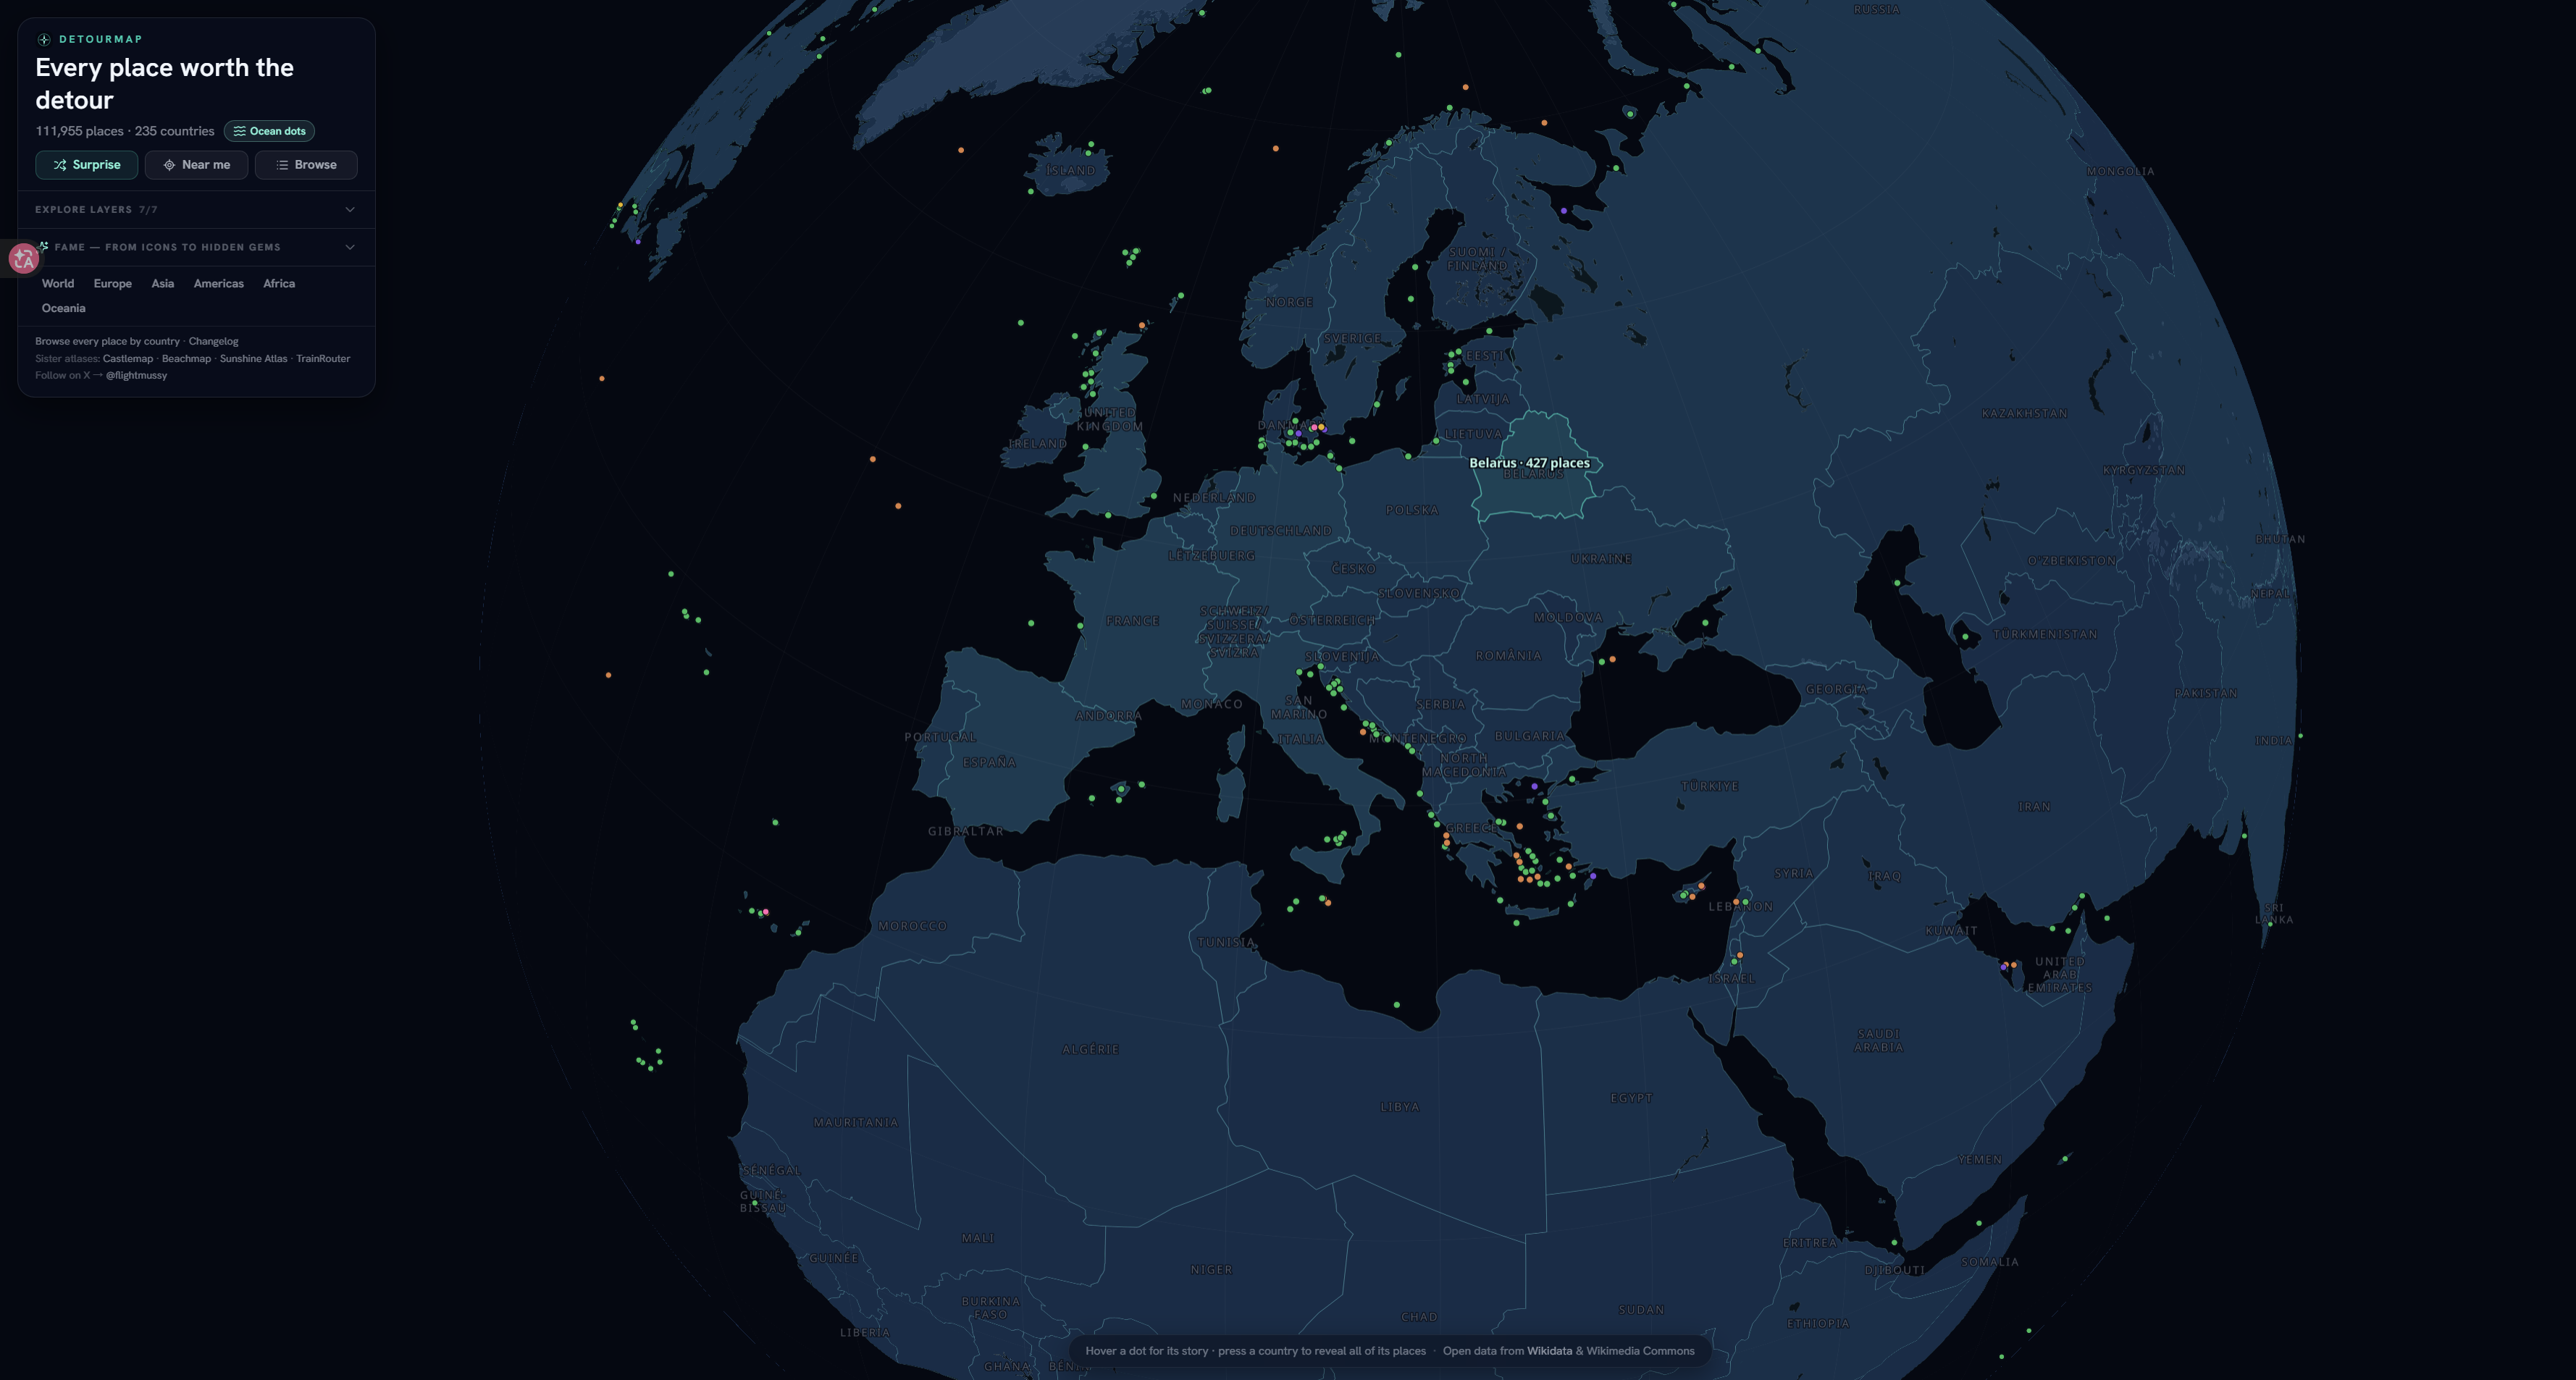
Task: Click the LIBYA label on the map
Action: (x=1400, y=1107)
